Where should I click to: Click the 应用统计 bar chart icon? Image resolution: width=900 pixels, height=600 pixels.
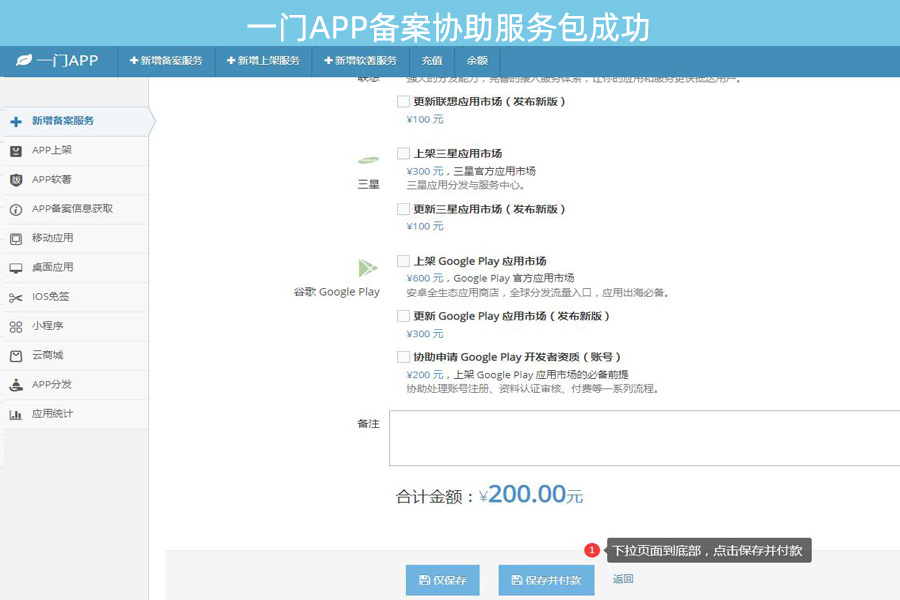point(16,415)
